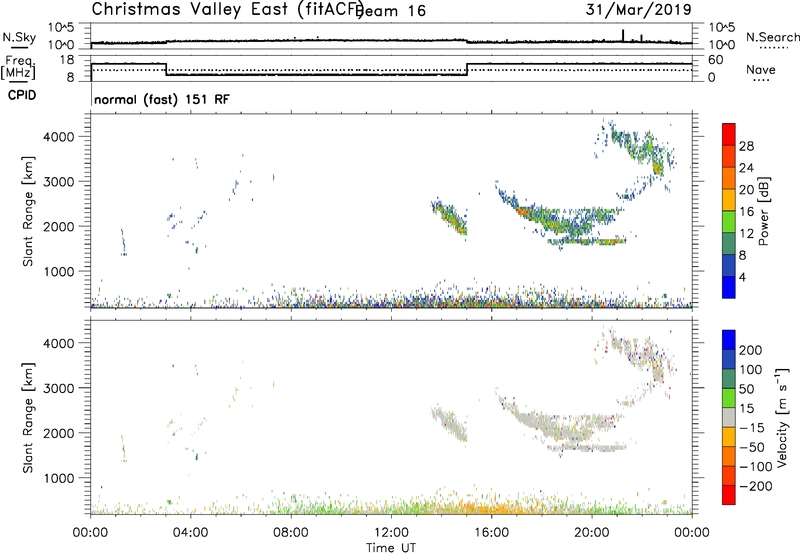Click the scatter echo band near 14:00 in the power panel
Image resolution: width=800 pixels, height=554 pixels.
click(449, 217)
